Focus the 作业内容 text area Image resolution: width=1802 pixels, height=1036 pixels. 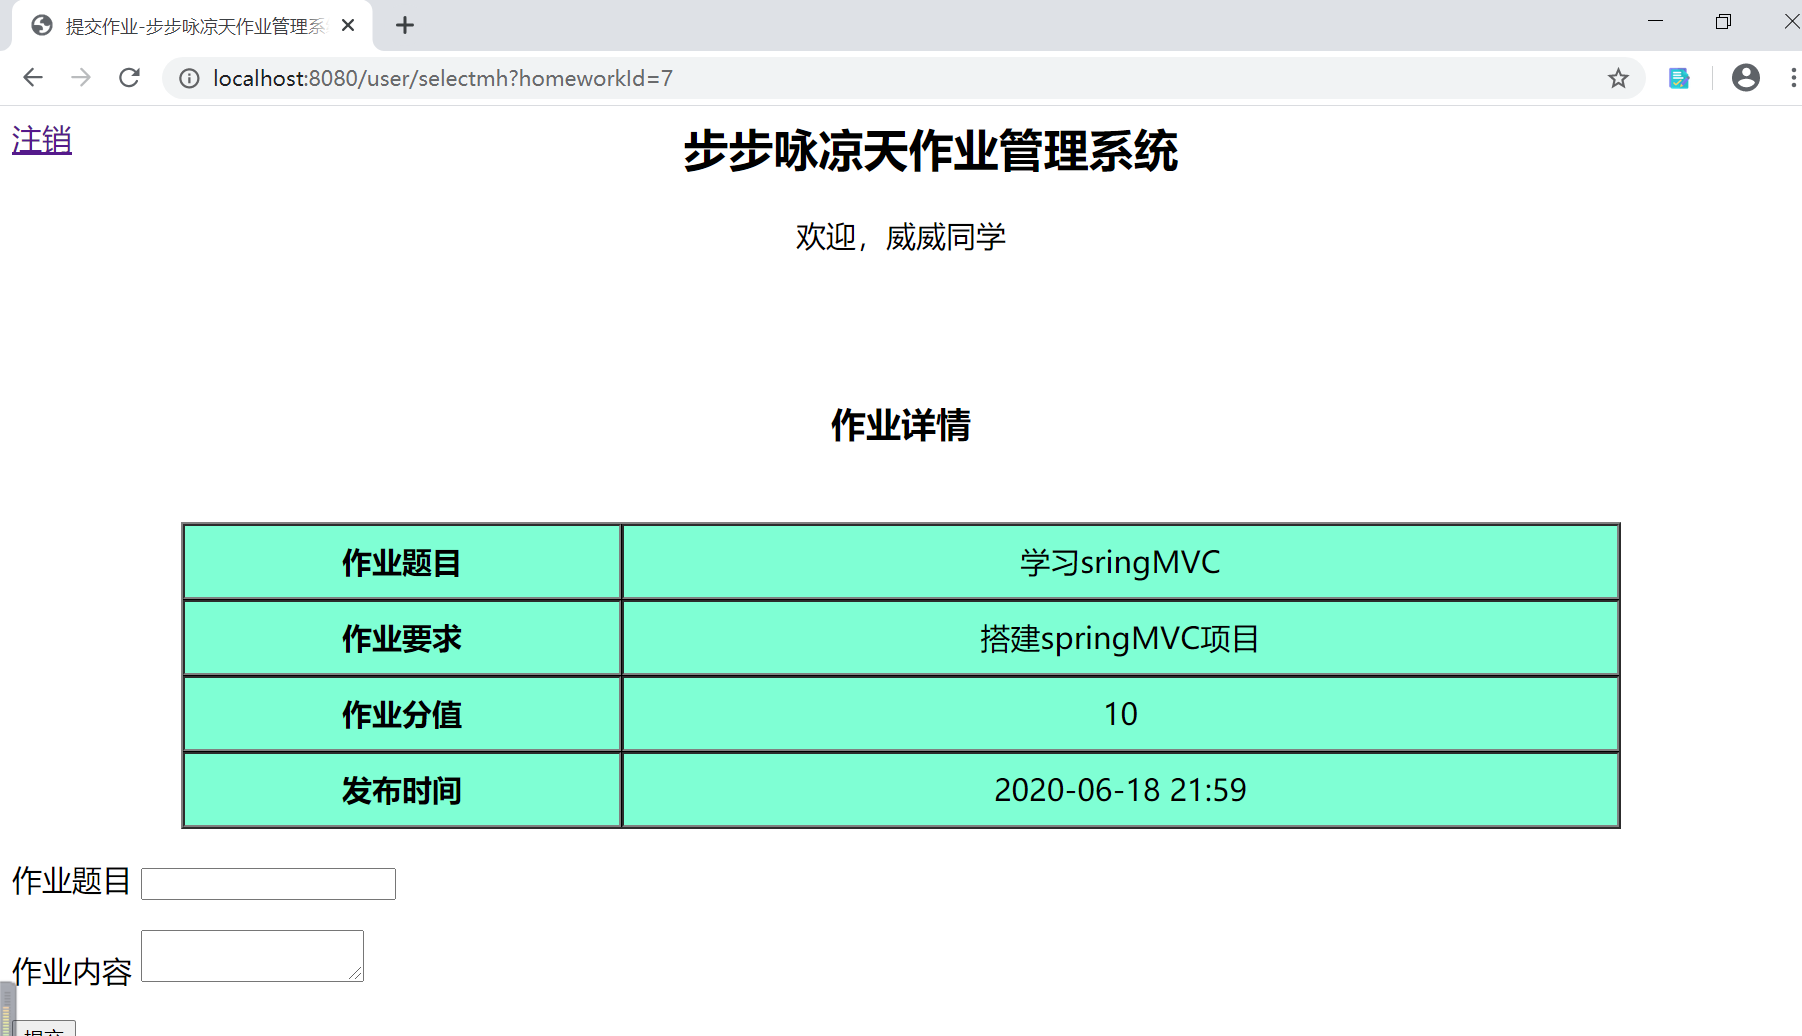(252, 956)
